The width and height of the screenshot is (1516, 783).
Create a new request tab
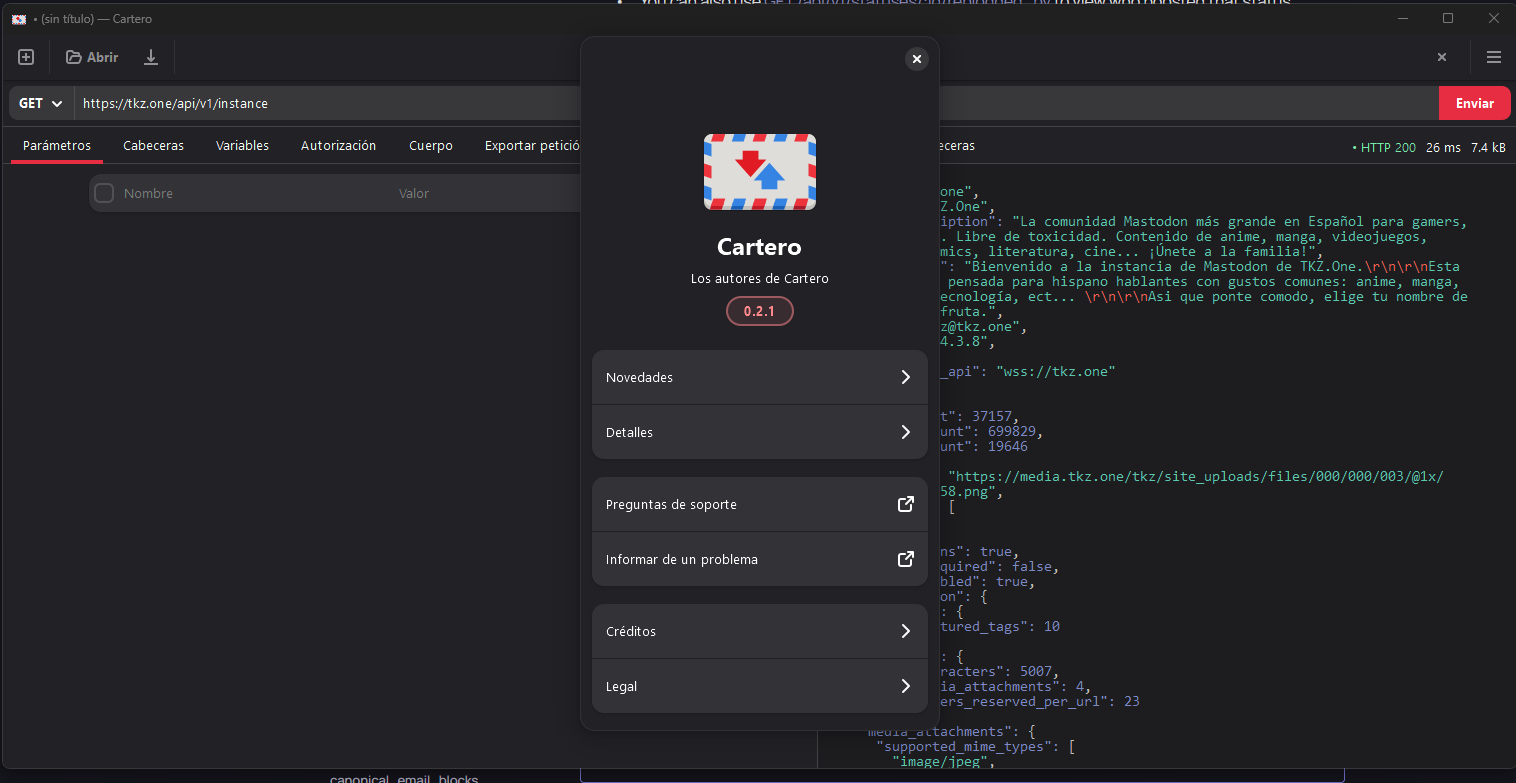click(26, 57)
